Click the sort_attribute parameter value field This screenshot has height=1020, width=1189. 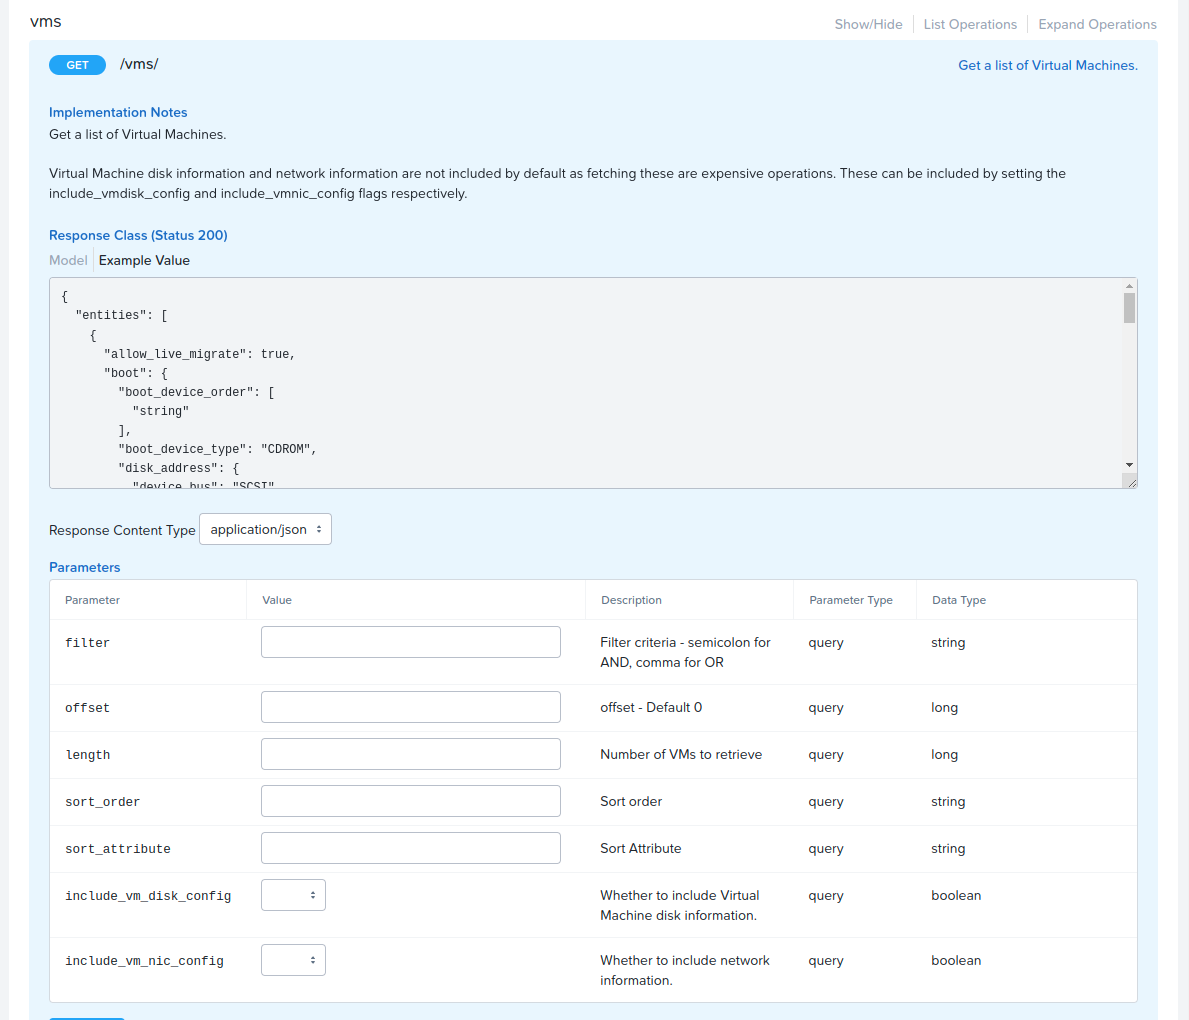pyautogui.click(x=410, y=847)
